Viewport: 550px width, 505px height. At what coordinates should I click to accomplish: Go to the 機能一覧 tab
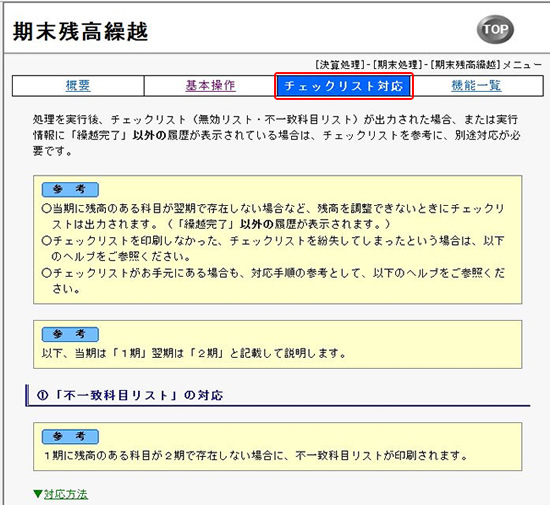click(476, 86)
